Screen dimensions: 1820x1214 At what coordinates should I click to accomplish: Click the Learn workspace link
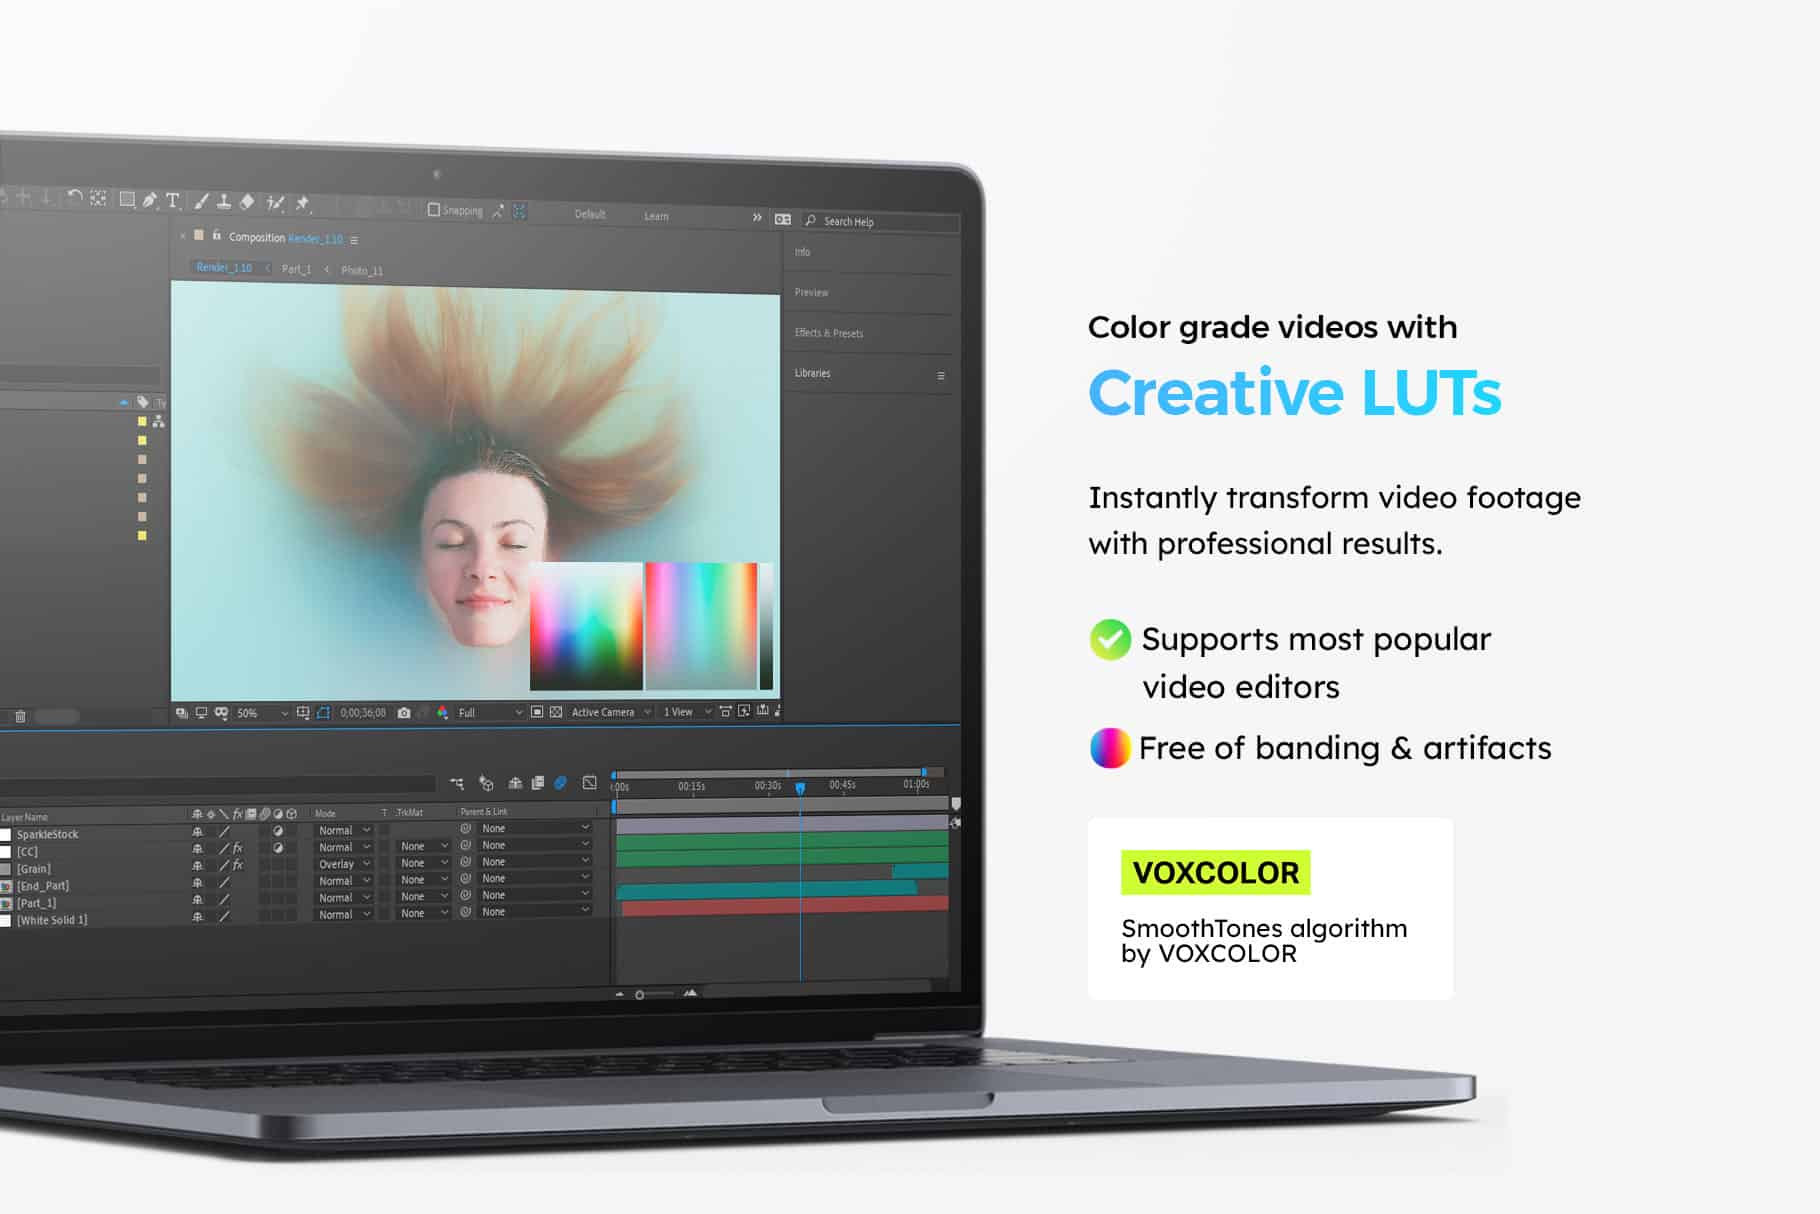coord(656,216)
